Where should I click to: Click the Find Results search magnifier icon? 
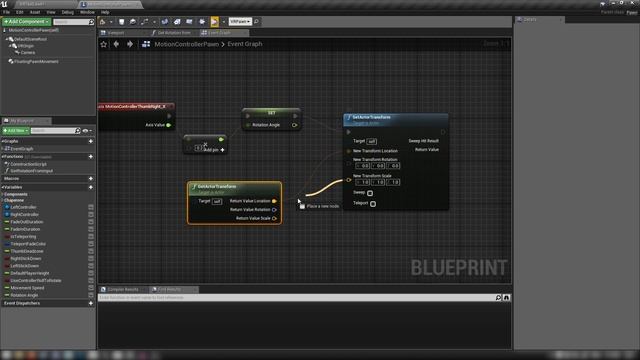pos(498,298)
